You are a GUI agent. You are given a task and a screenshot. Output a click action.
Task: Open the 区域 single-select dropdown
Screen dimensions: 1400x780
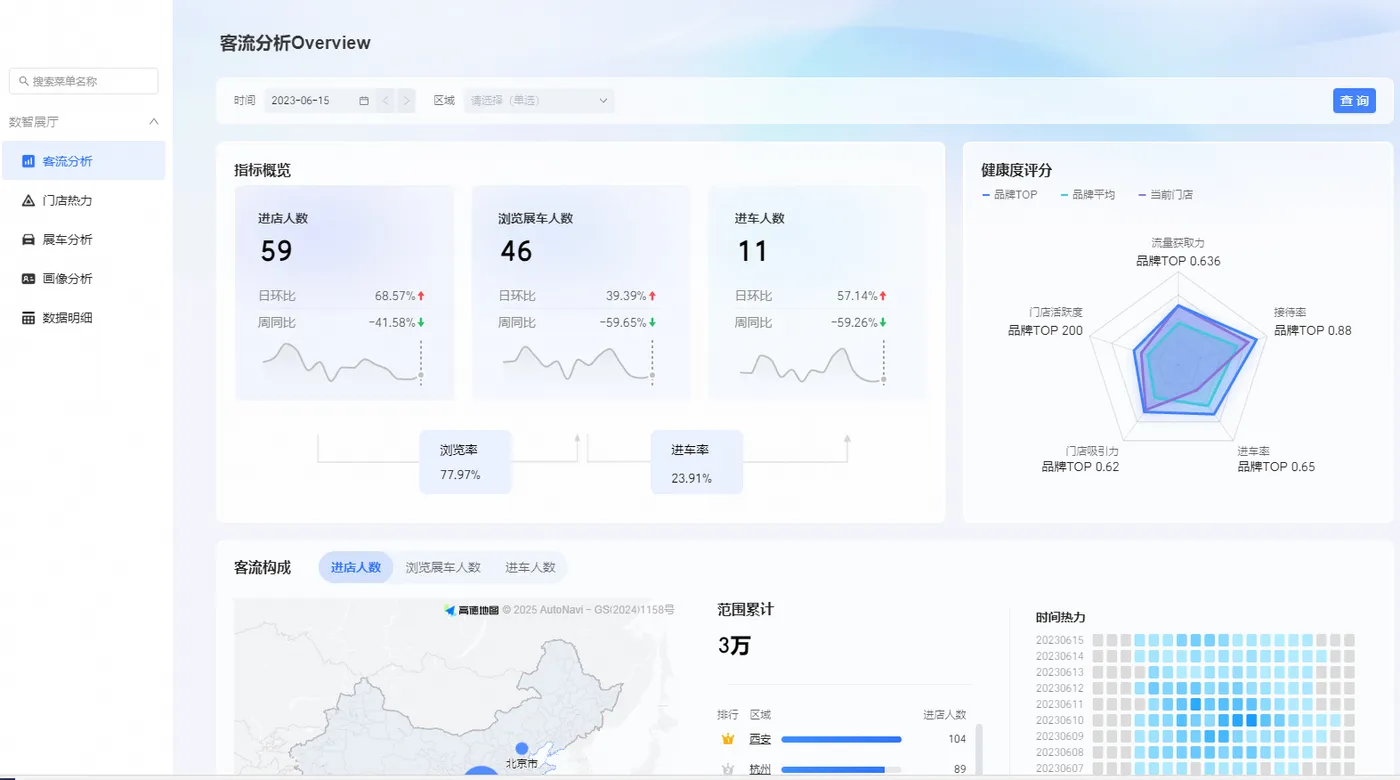[539, 100]
